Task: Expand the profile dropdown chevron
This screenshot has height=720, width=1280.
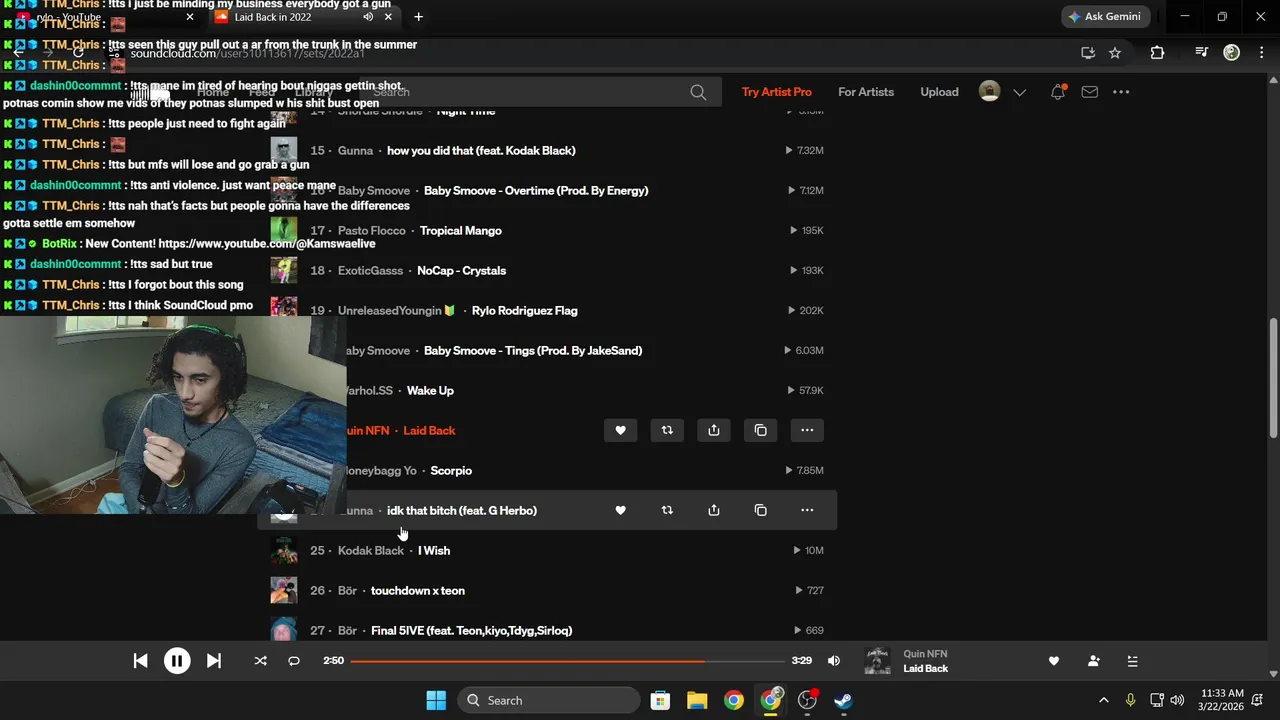Action: click(x=1019, y=92)
